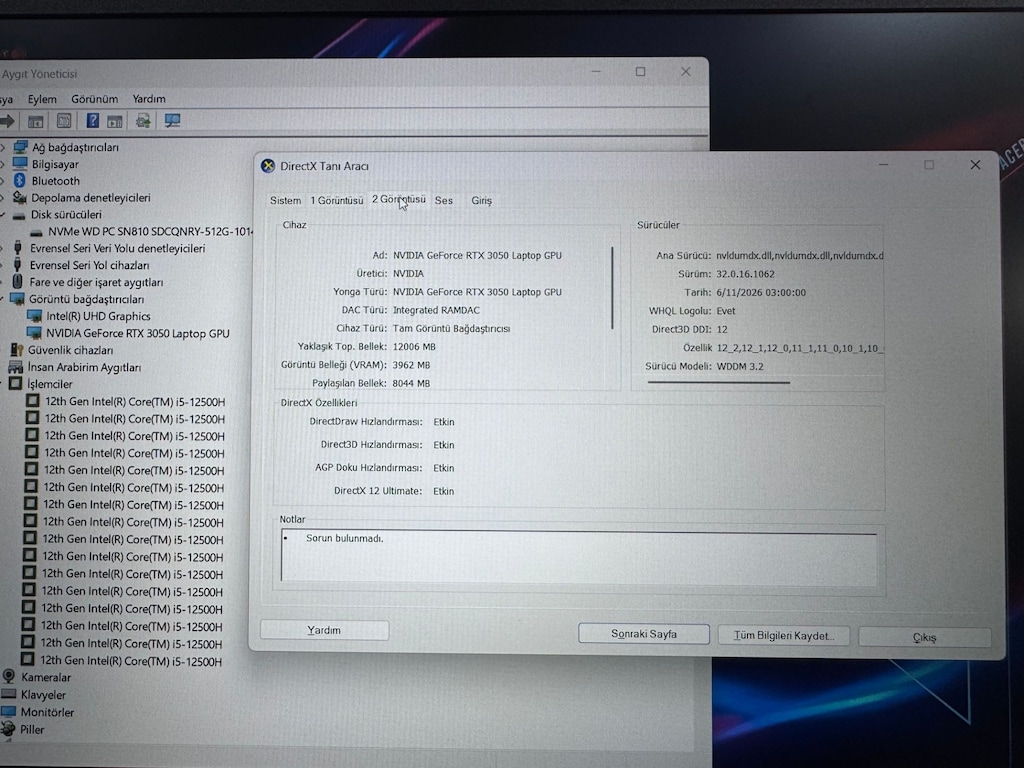Click the Çıkış button
Screen dimensions: 1024x768
pyautogui.click(x=925, y=637)
